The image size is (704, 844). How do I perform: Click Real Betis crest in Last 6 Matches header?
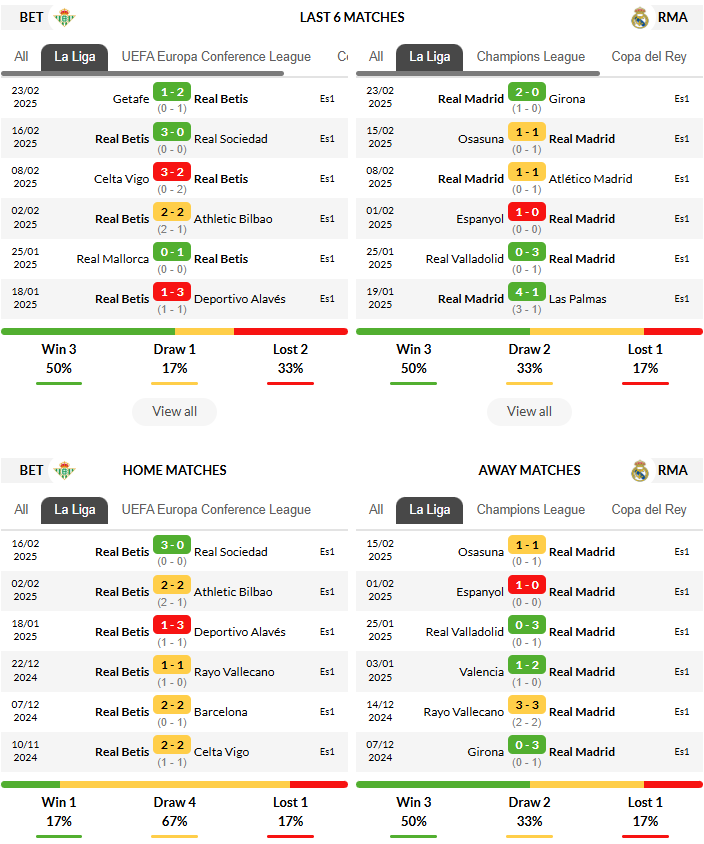(x=65, y=17)
